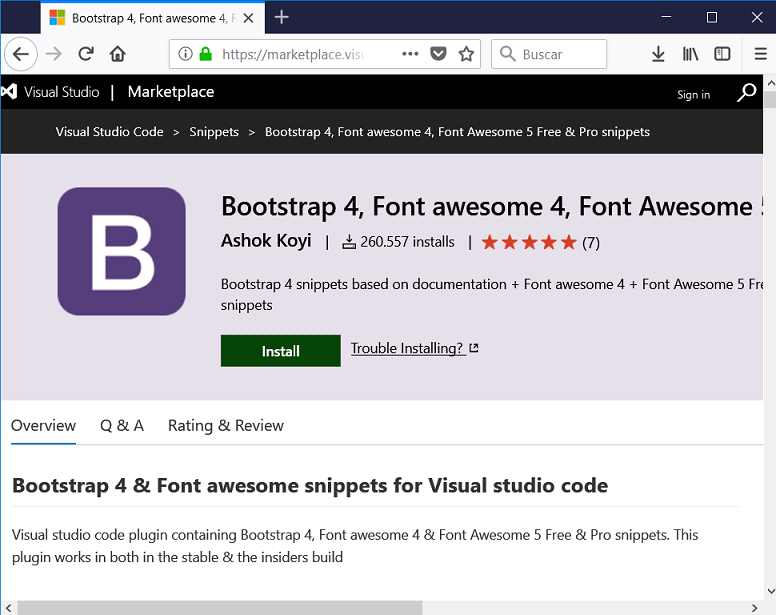Minimize the Firefox window
776x615 pixels.
(x=666, y=17)
